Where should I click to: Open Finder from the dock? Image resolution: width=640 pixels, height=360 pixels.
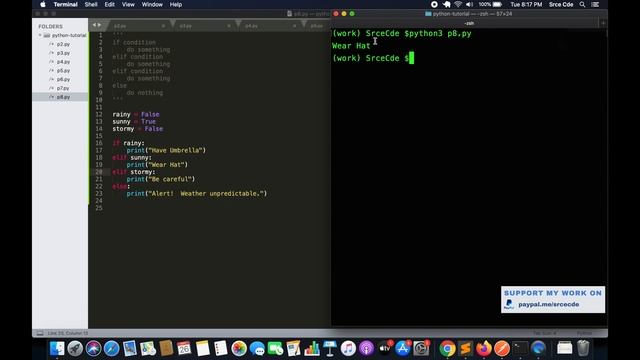tap(57, 348)
